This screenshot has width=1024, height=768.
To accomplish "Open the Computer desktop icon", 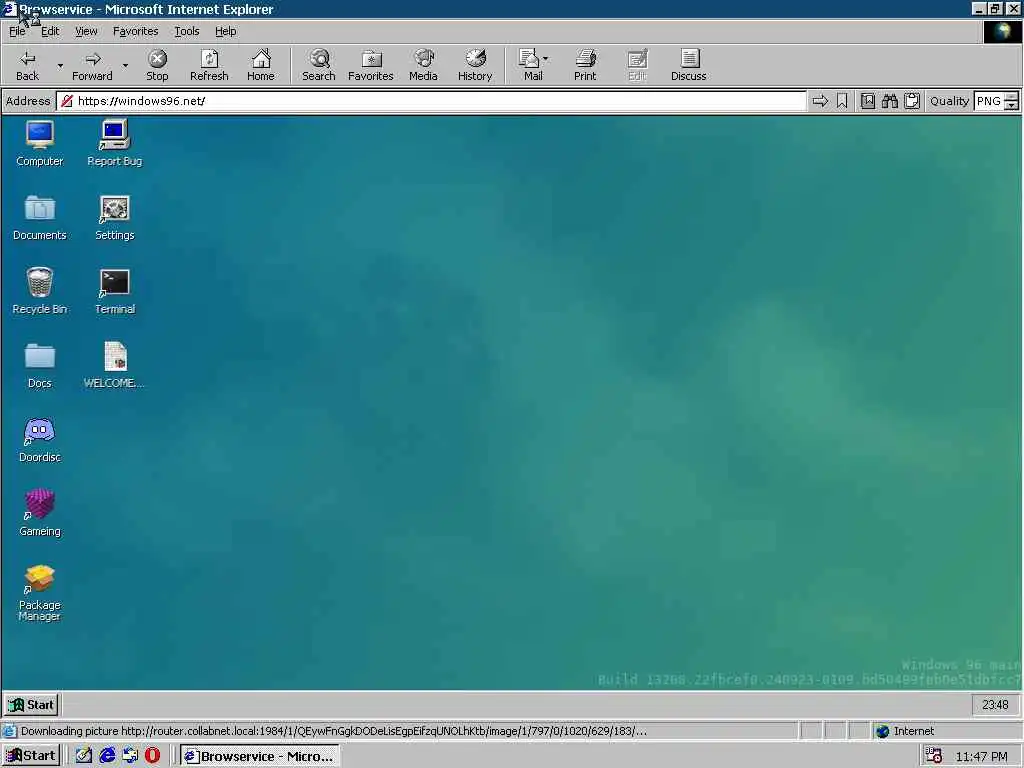I will 40,144.
